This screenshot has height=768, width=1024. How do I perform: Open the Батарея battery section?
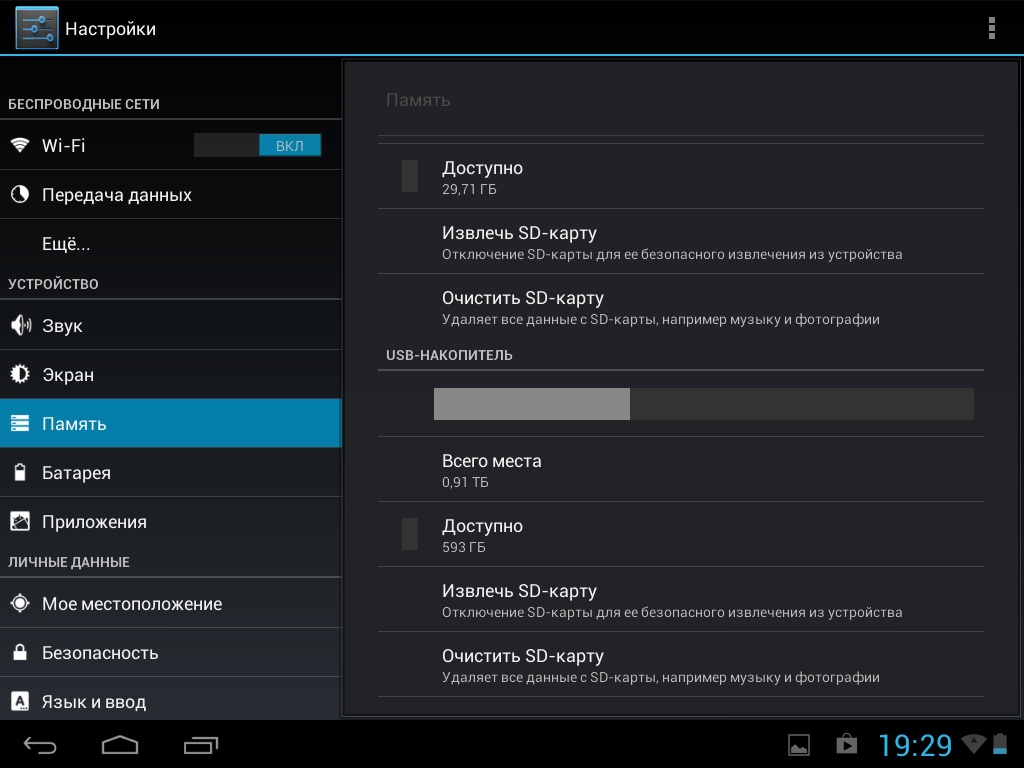[x=76, y=473]
